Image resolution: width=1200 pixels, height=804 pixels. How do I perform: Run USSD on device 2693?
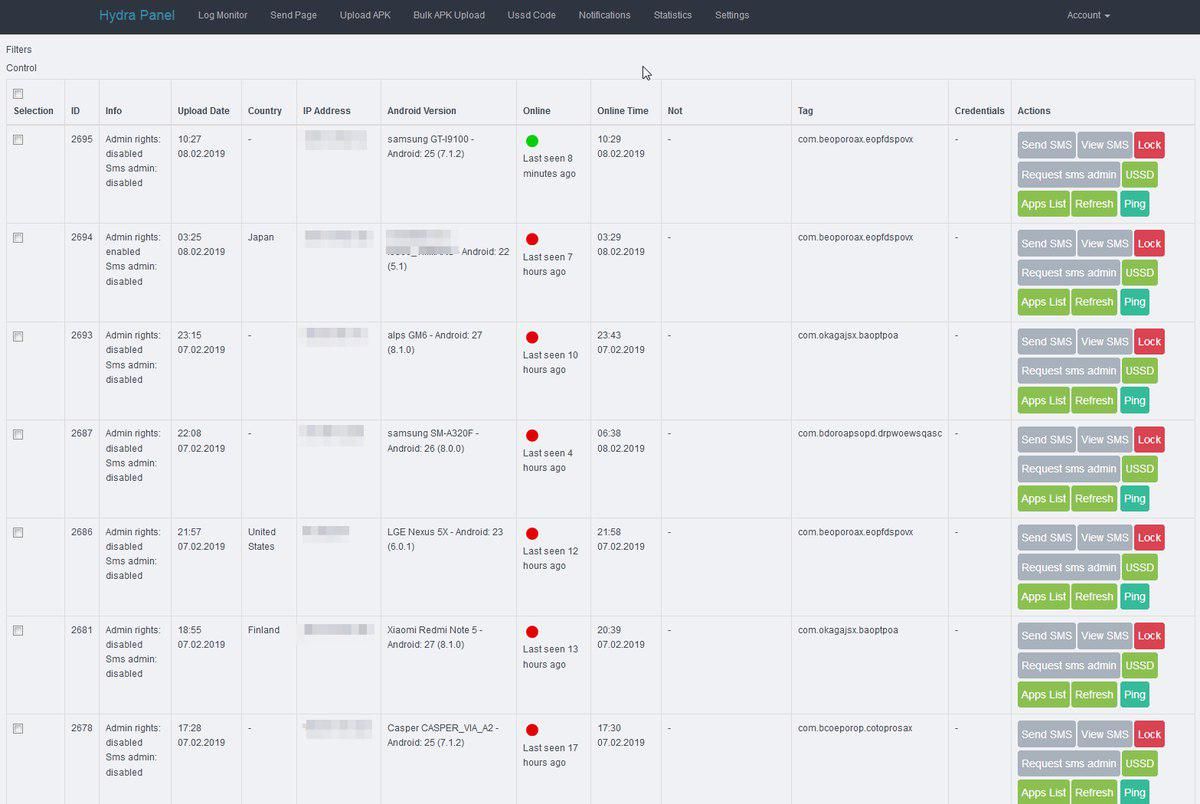1139,371
